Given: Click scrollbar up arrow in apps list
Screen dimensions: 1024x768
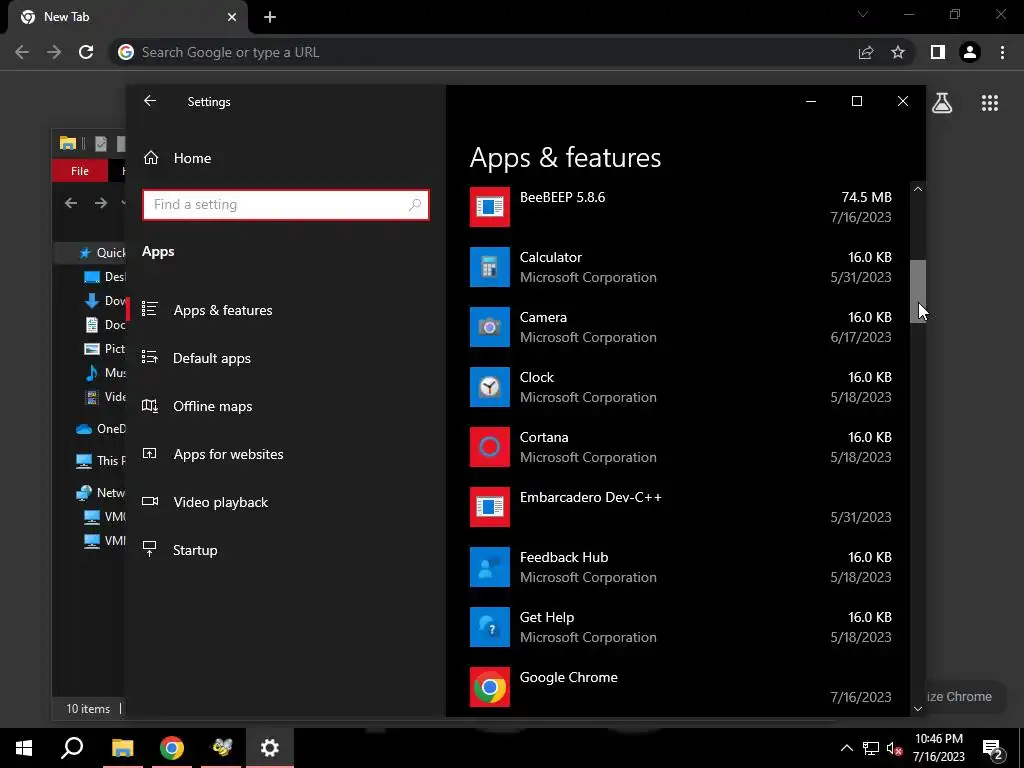Looking at the screenshot, I should (x=918, y=189).
